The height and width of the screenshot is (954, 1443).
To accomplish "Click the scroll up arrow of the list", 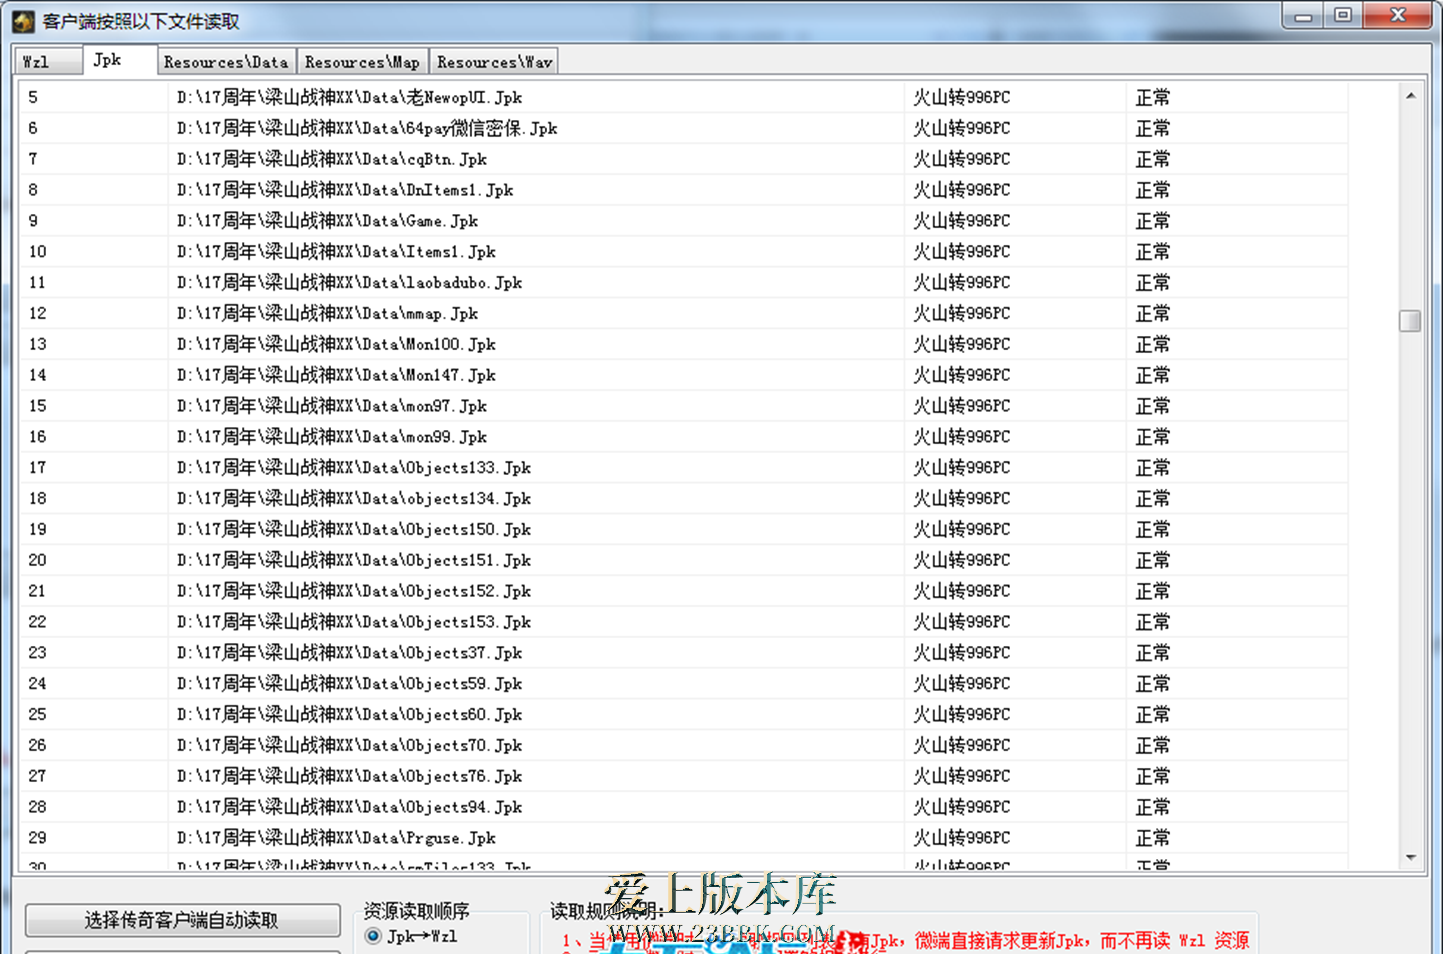I will 1410,96.
